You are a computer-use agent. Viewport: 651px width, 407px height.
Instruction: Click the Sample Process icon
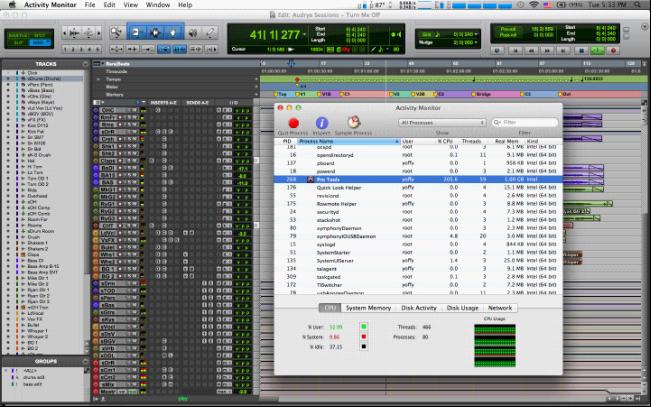point(353,122)
